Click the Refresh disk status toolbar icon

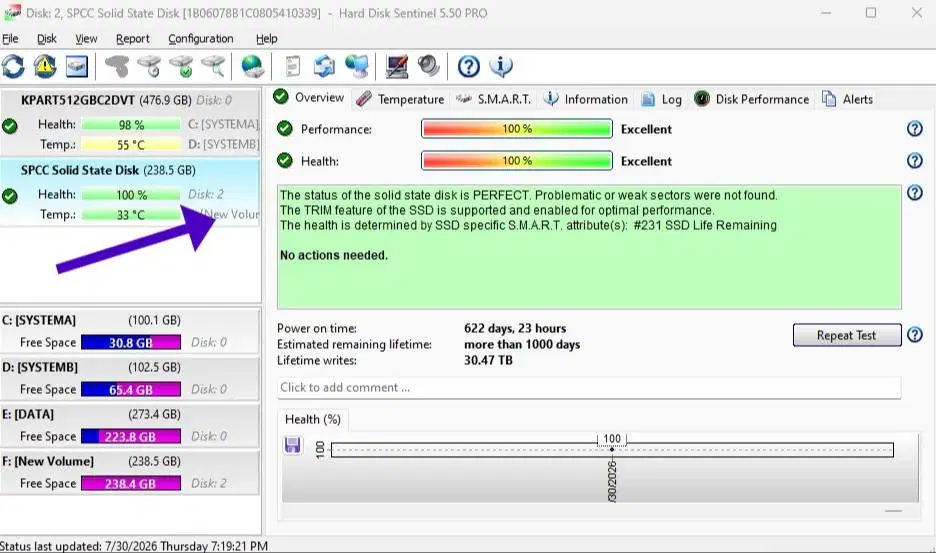coord(13,66)
